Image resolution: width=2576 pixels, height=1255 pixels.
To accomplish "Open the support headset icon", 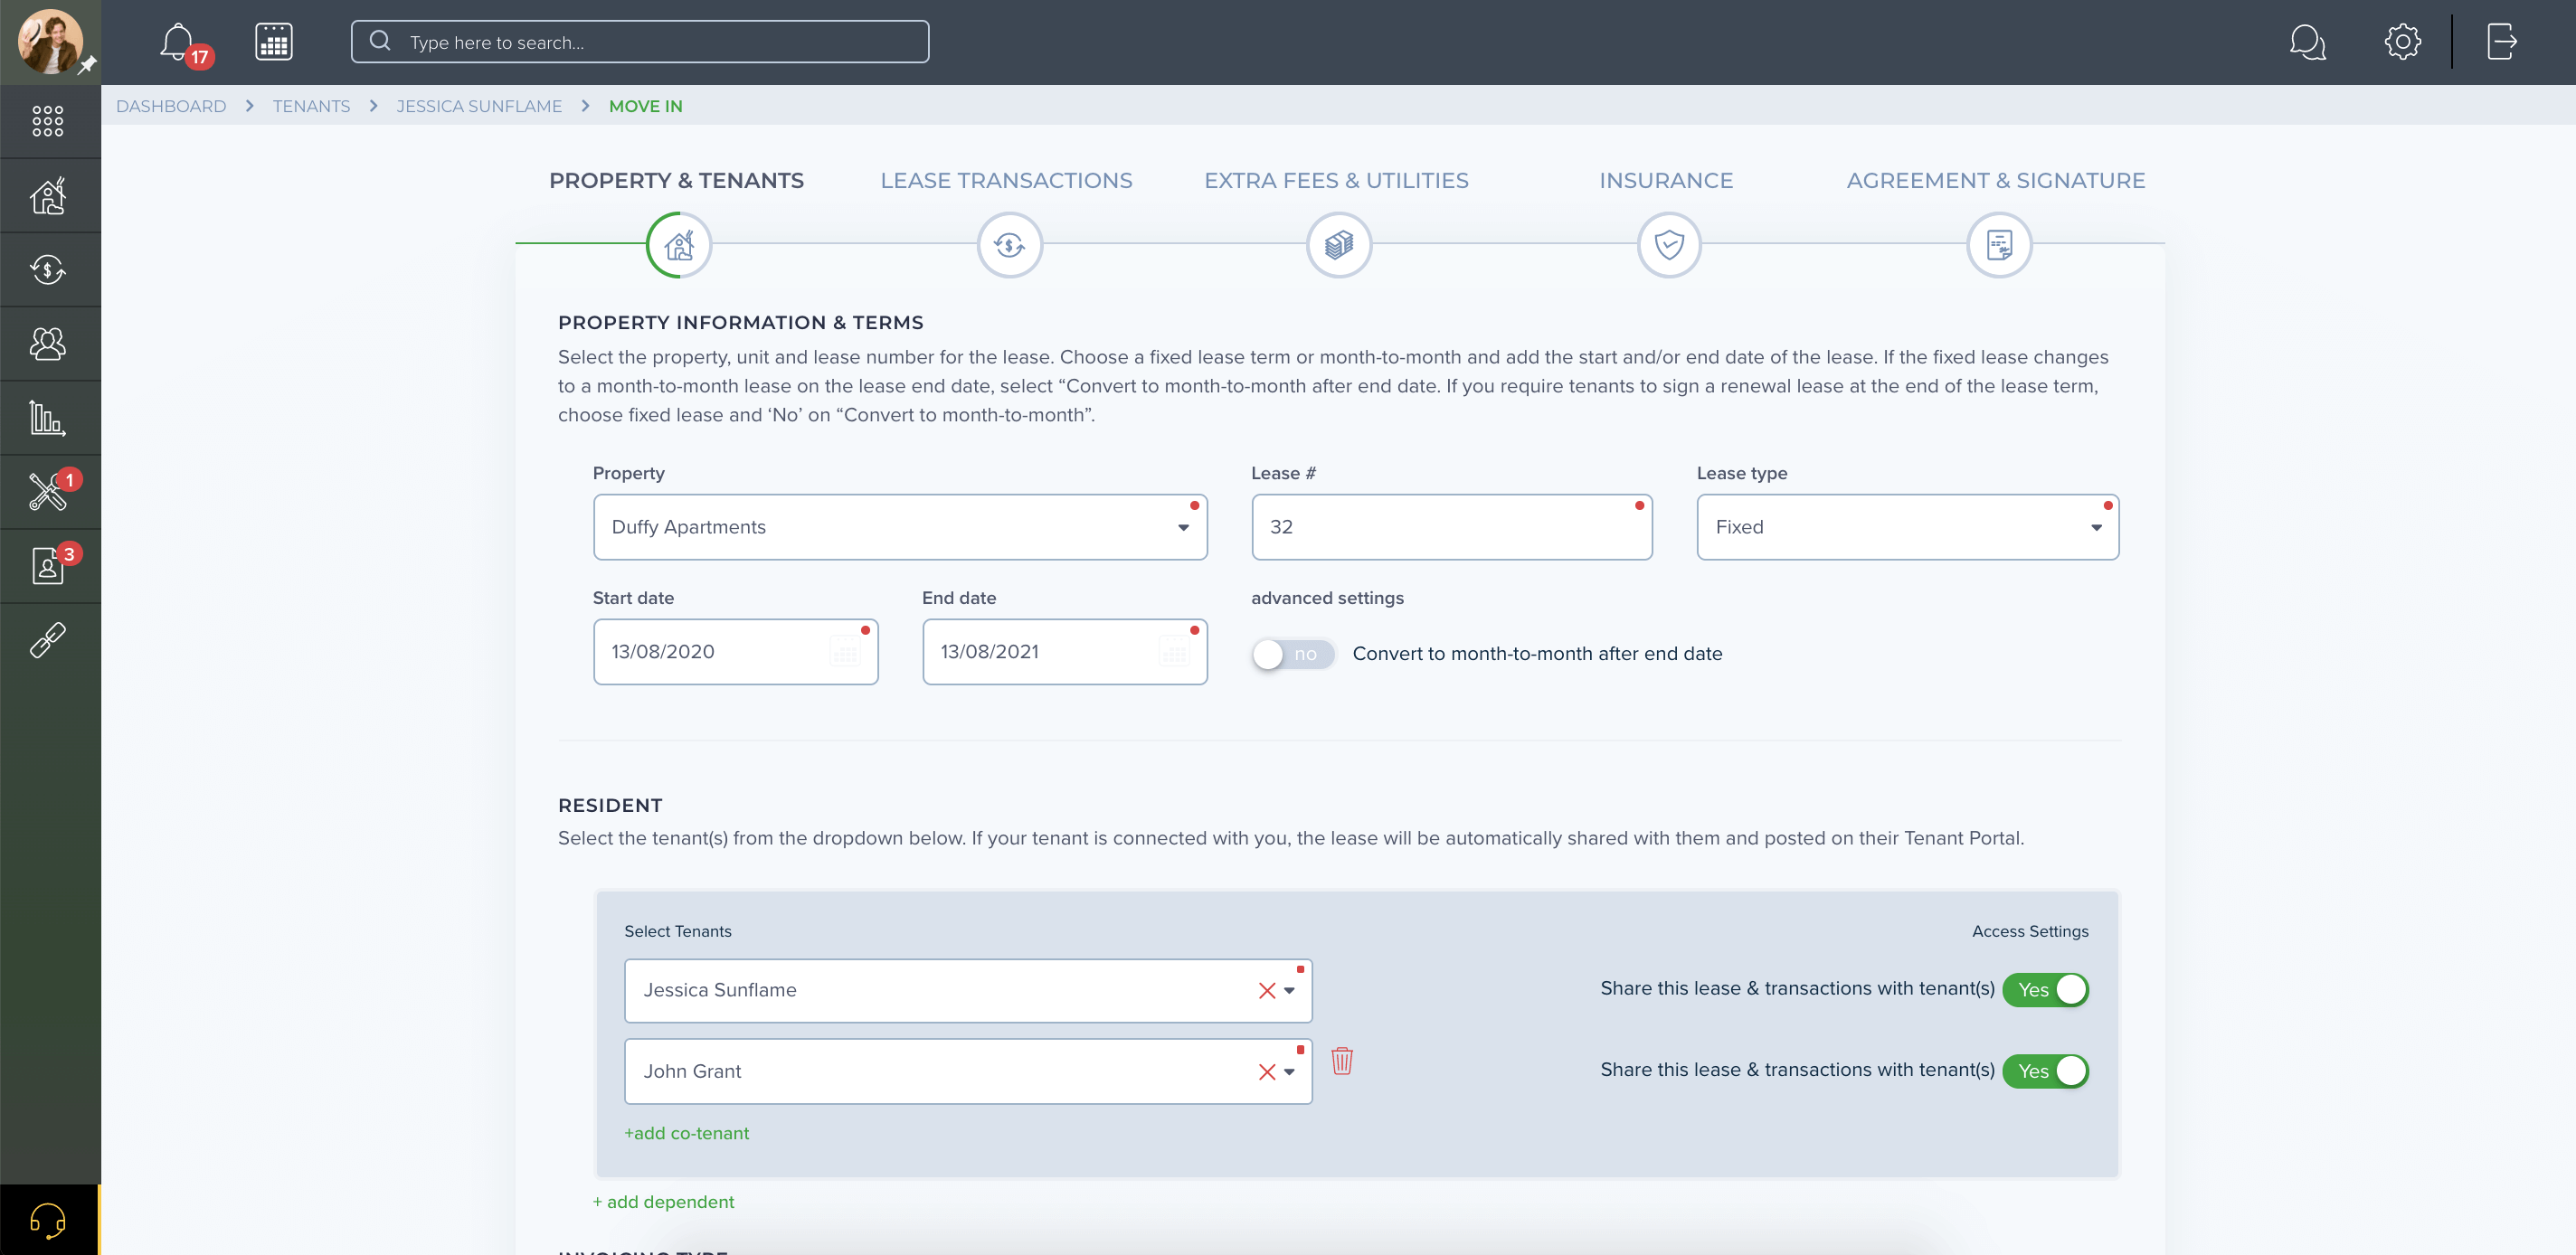I will pyautogui.click(x=48, y=1220).
